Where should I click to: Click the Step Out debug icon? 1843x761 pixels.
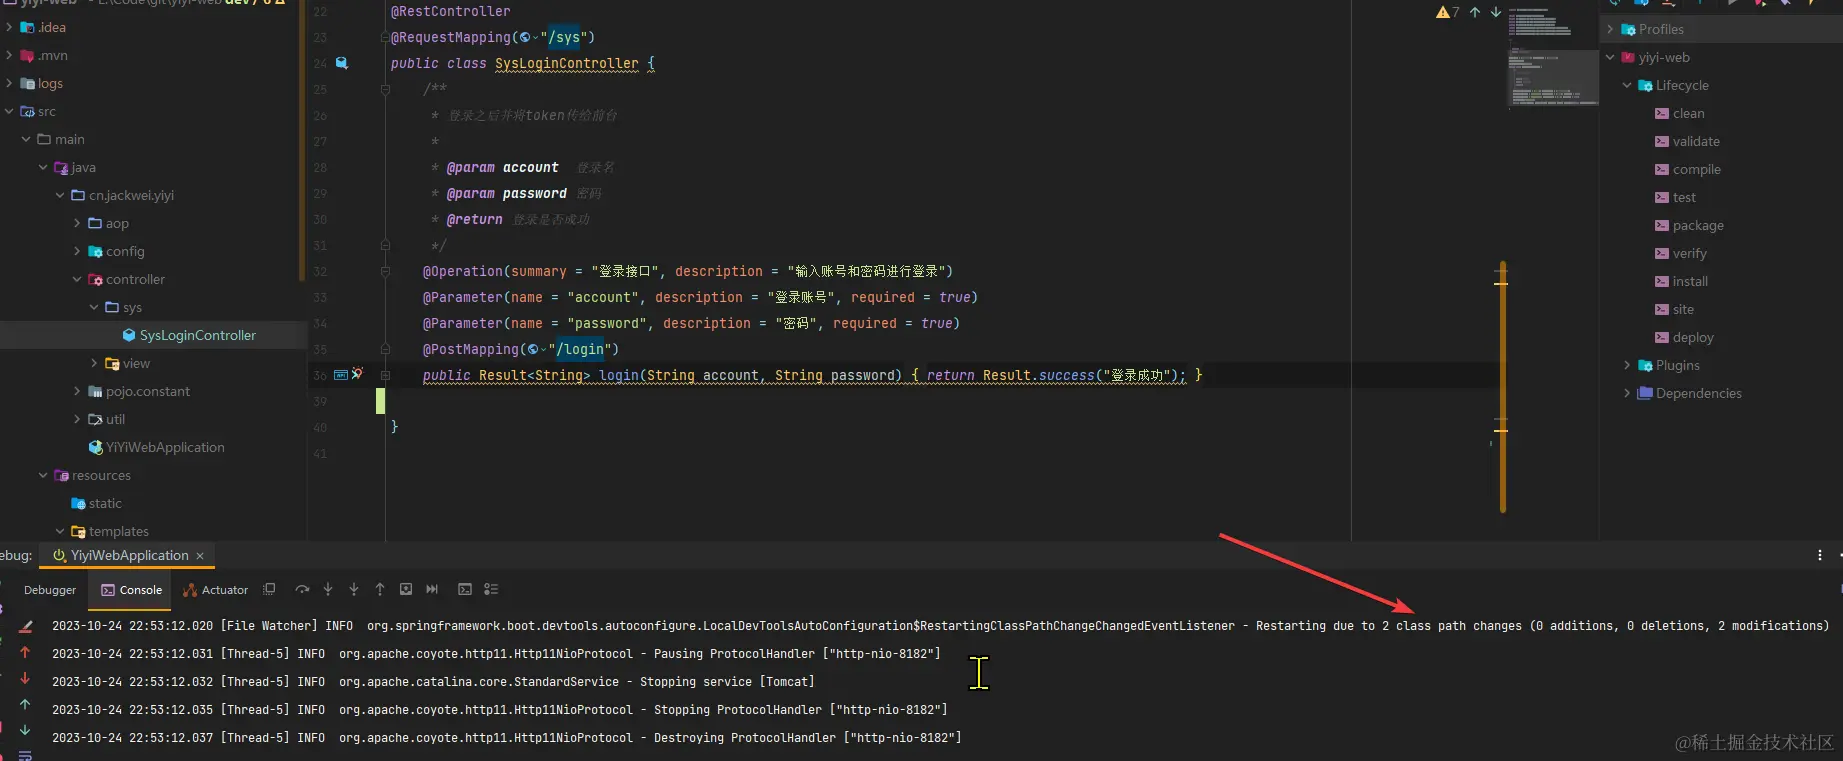pyautogui.click(x=380, y=590)
